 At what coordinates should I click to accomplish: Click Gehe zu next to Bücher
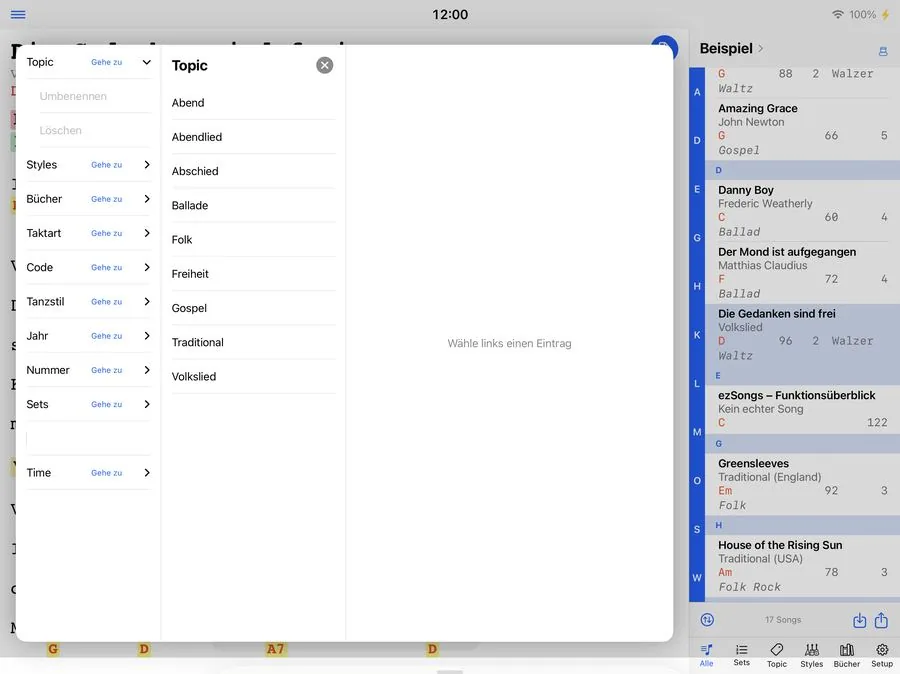coord(106,199)
